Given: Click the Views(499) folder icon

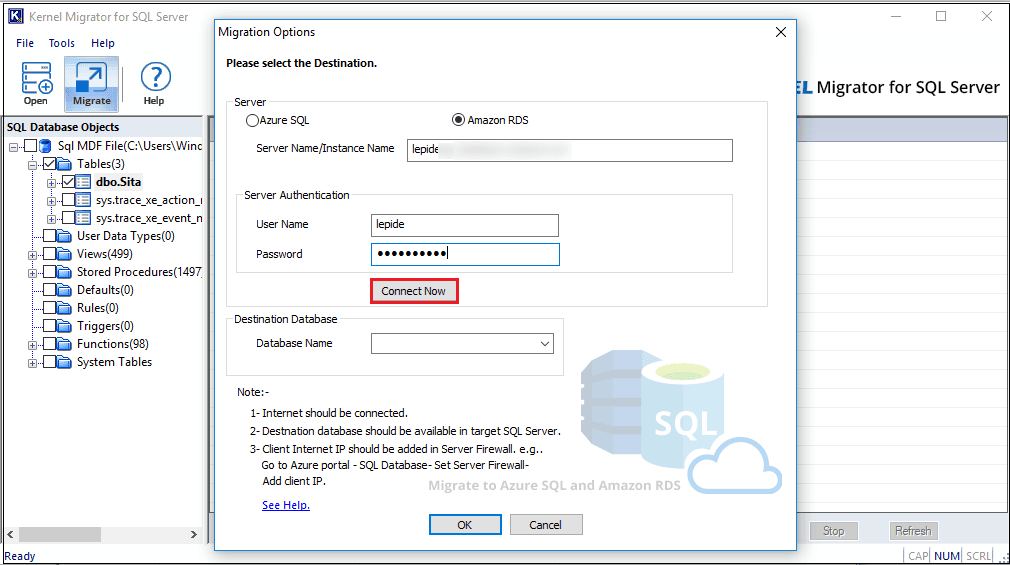Looking at the screenshot, I should (x=64, y=254).
